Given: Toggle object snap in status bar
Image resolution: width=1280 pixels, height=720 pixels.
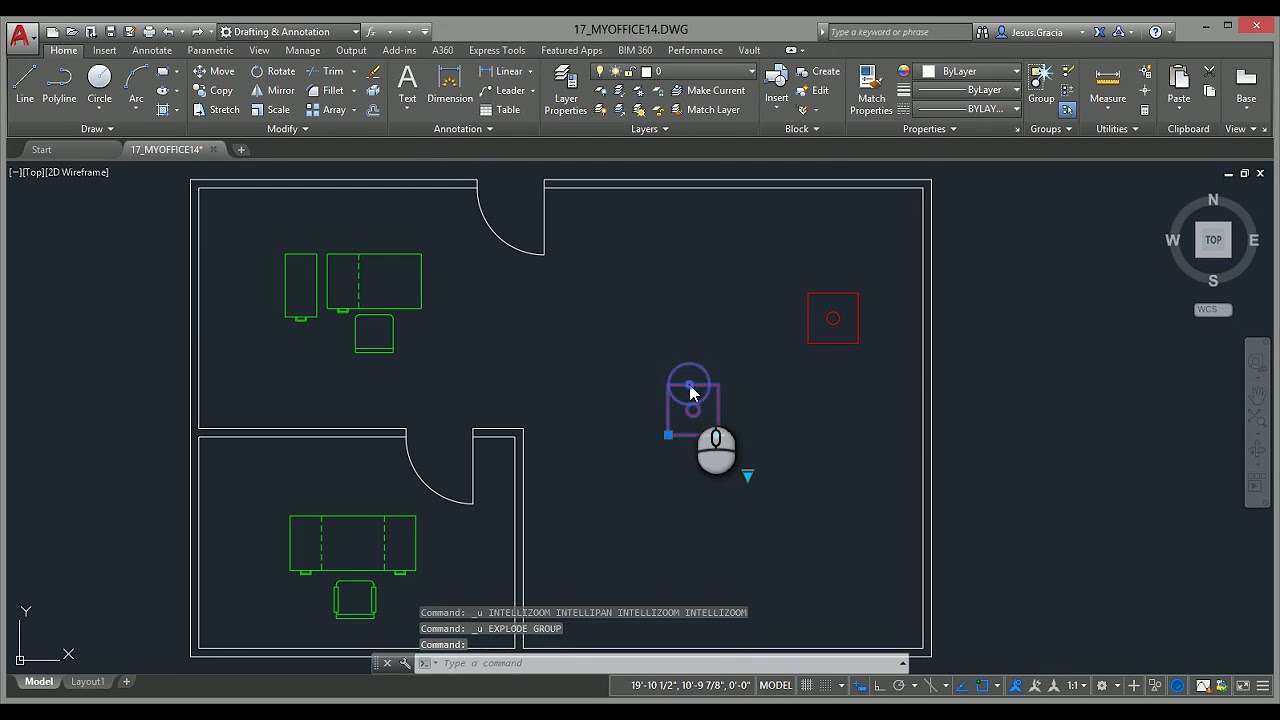Looking at the screenshot, I should coord(982,686).
